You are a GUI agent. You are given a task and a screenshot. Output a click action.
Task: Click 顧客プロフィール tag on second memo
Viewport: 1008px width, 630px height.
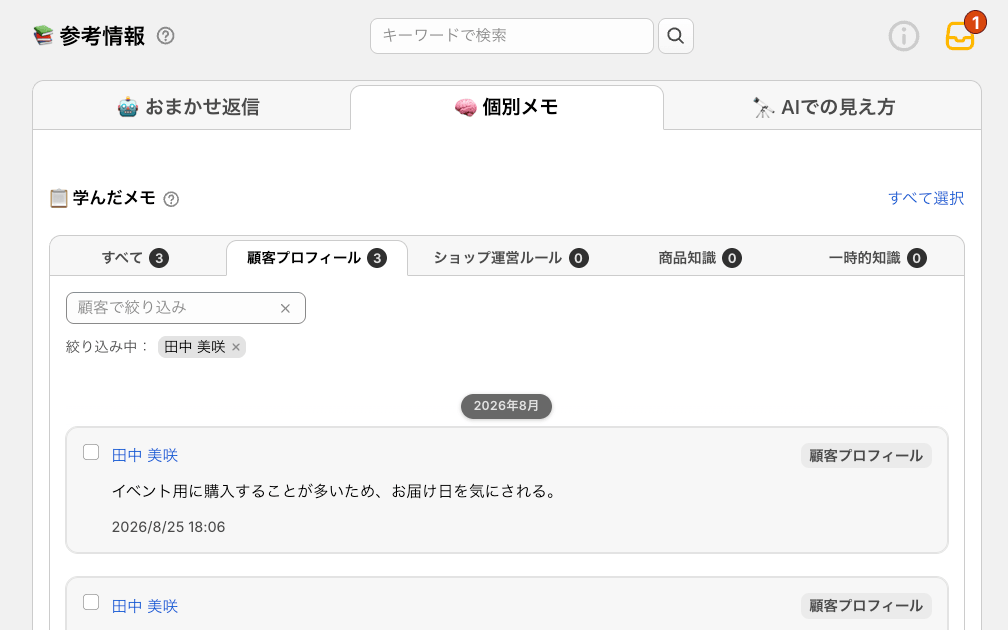866,606
